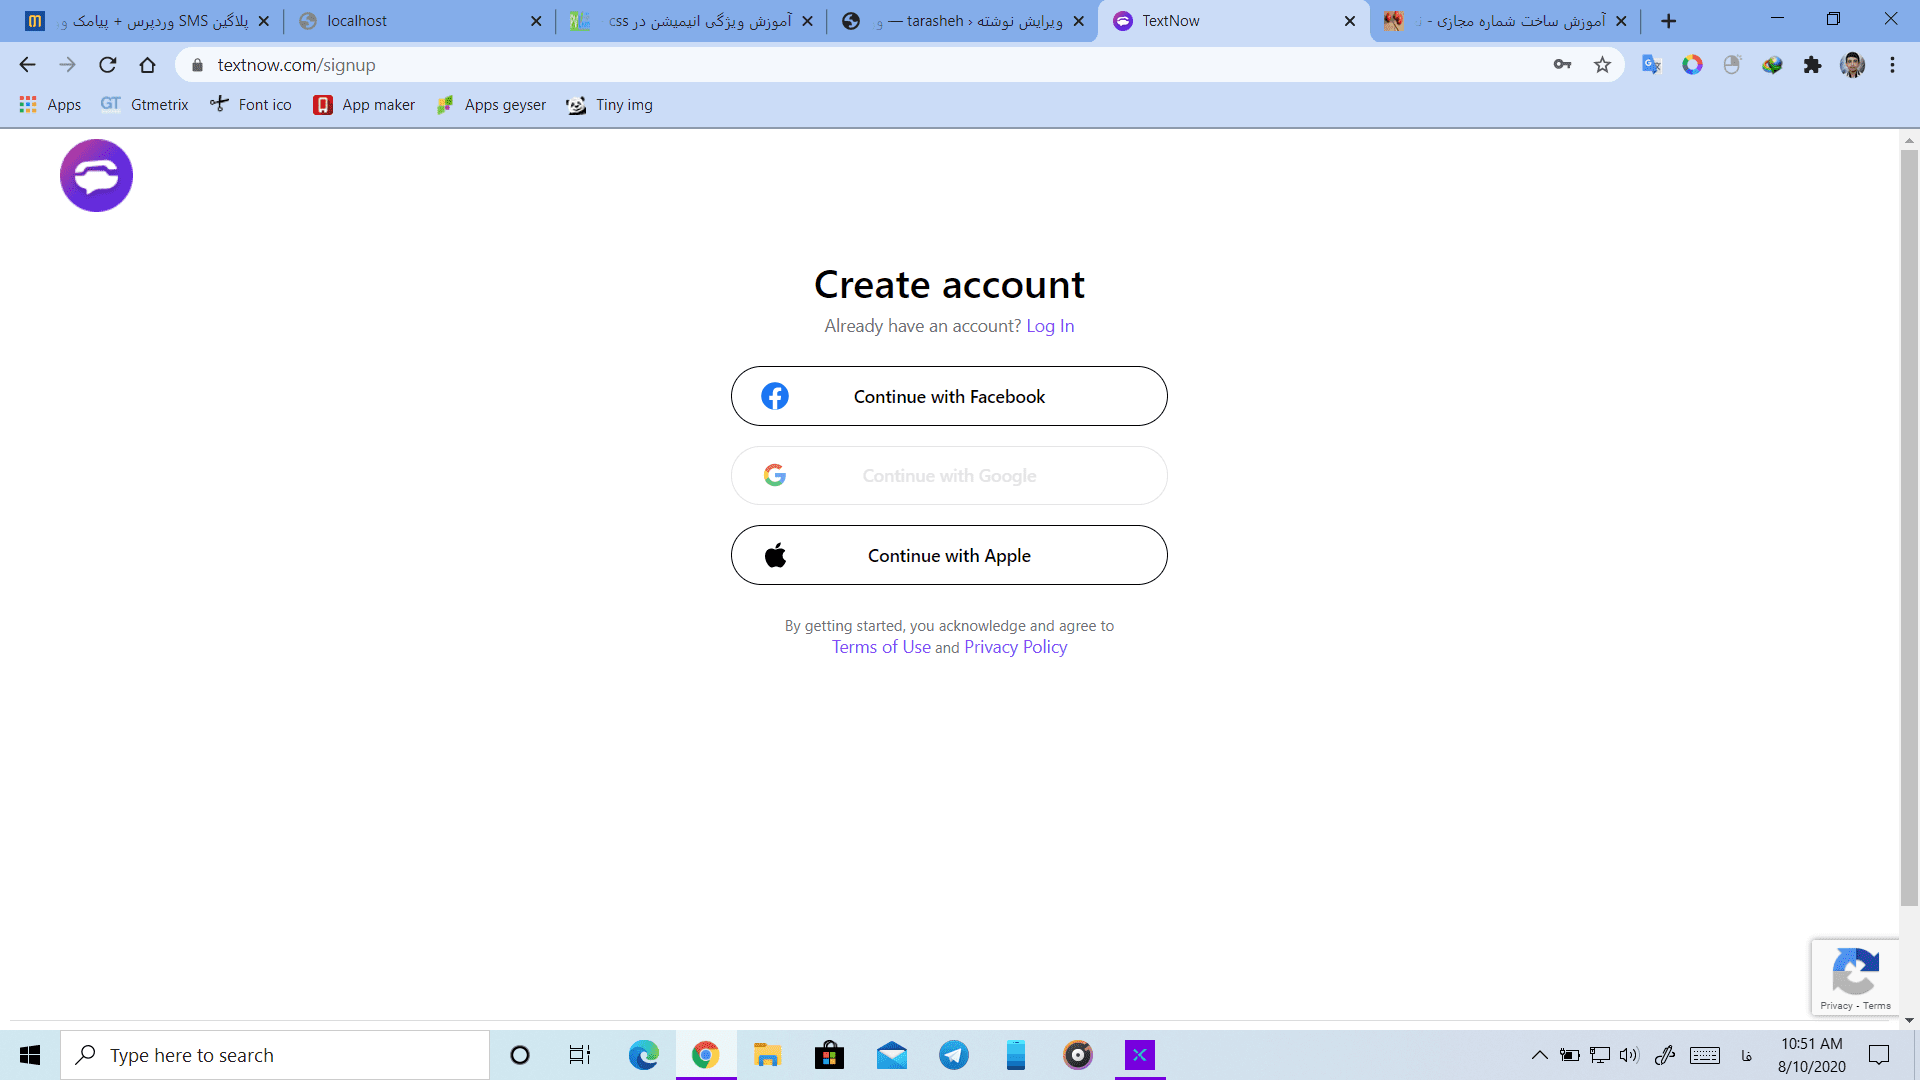Open the Apps bookmark shortcut

point(50,104)
